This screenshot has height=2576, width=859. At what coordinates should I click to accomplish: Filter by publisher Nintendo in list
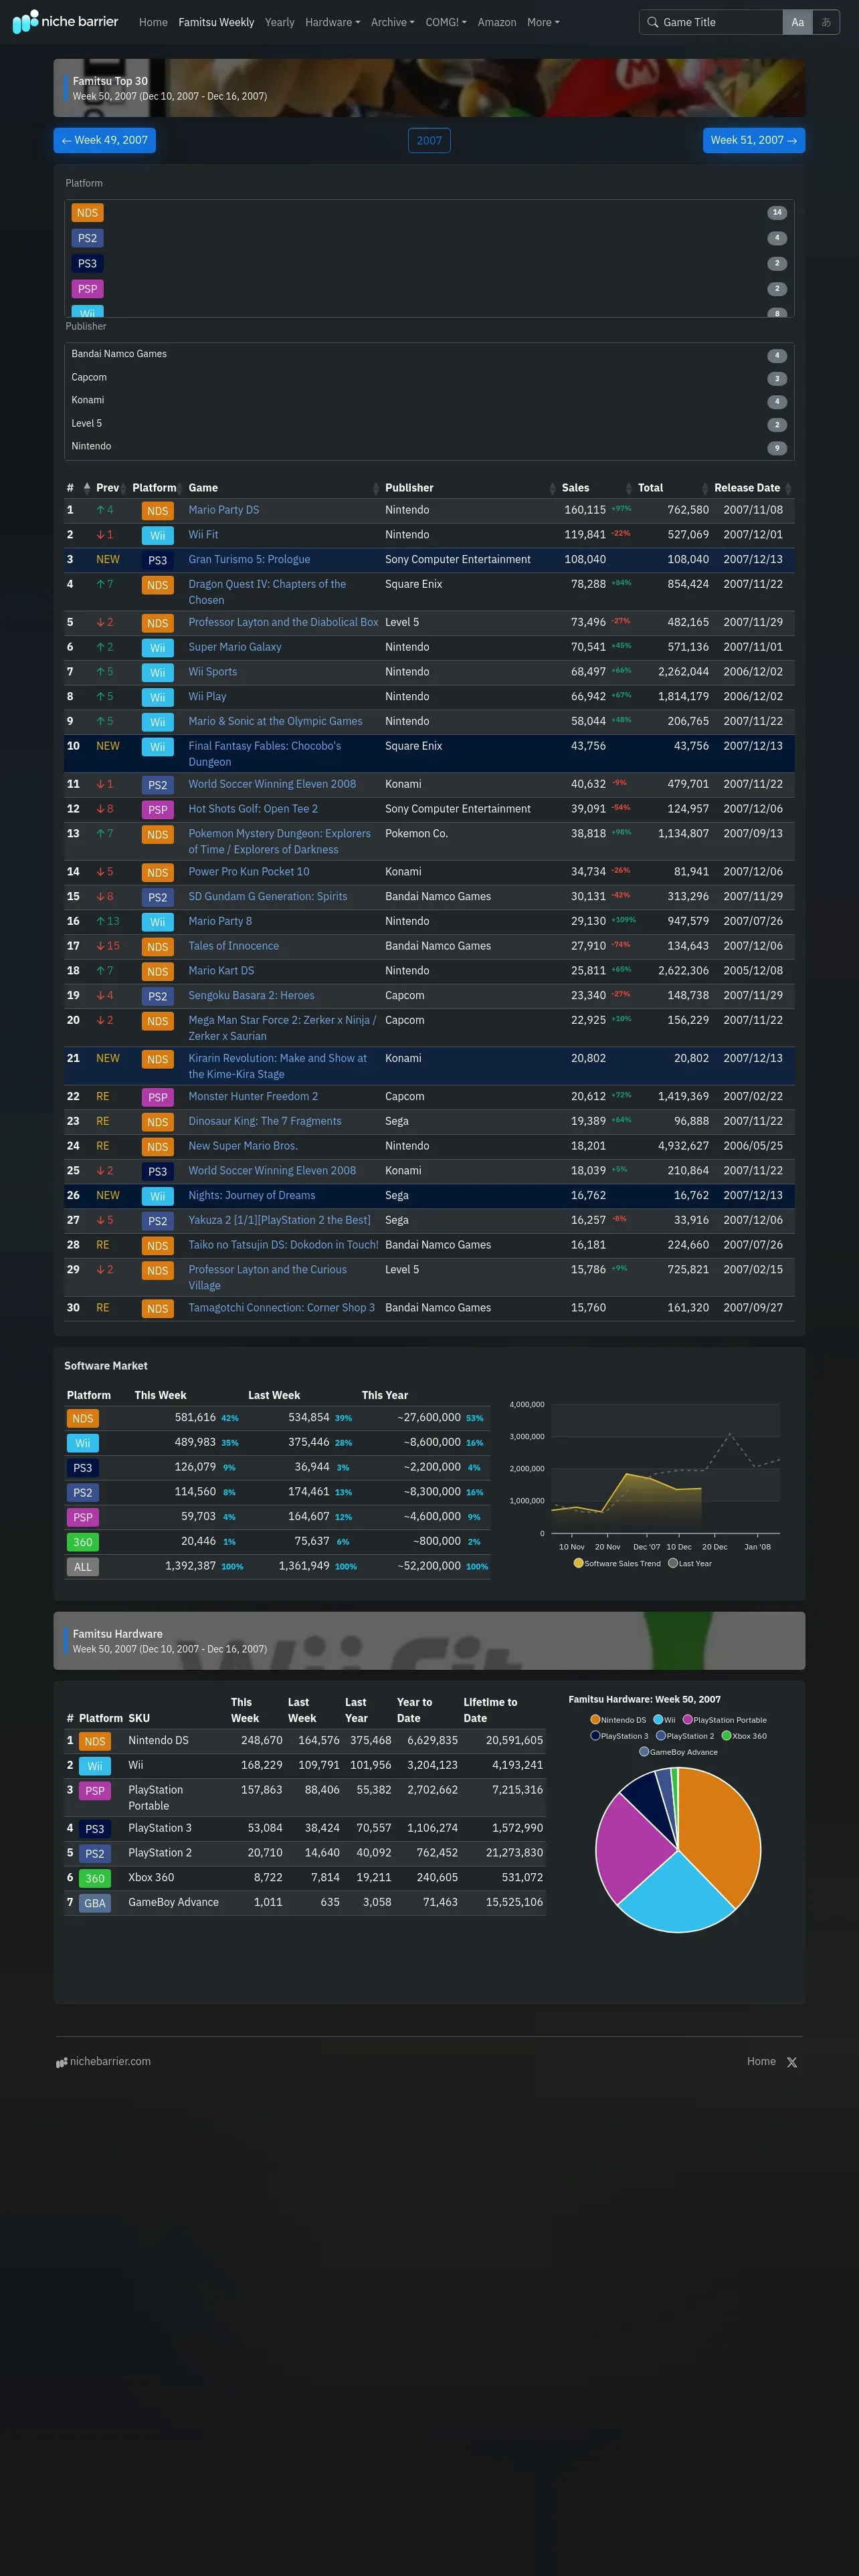429,447
